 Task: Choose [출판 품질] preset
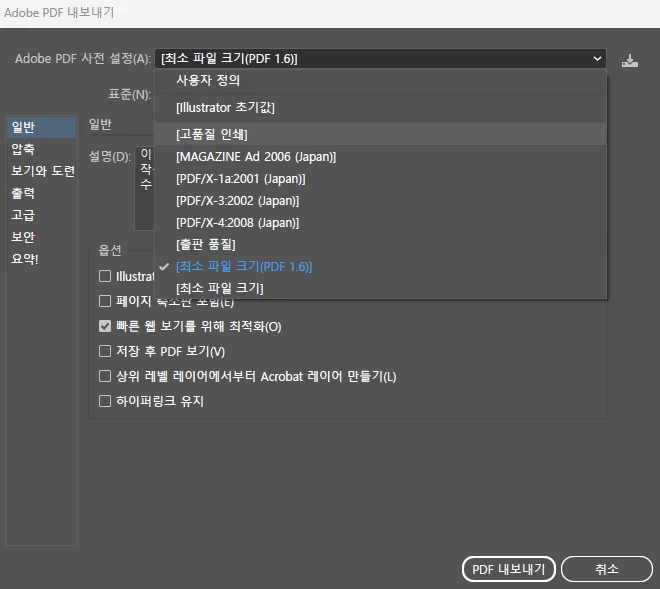click(x=381, y=244)
